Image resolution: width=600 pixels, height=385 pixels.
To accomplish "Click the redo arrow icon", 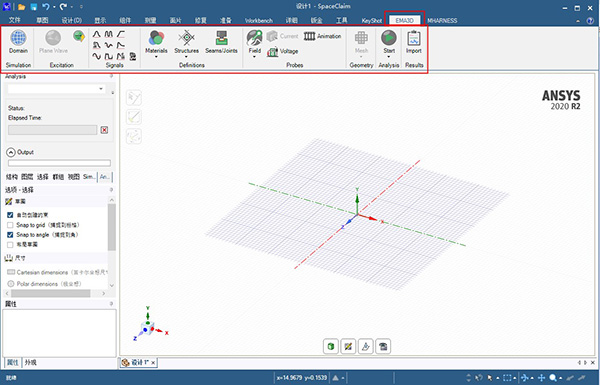I will [x=63, y=7].
